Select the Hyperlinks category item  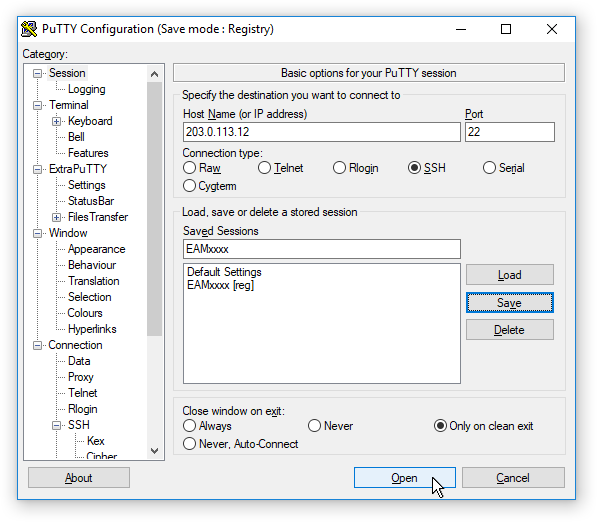pyautogui.click(x=92, y=329)
